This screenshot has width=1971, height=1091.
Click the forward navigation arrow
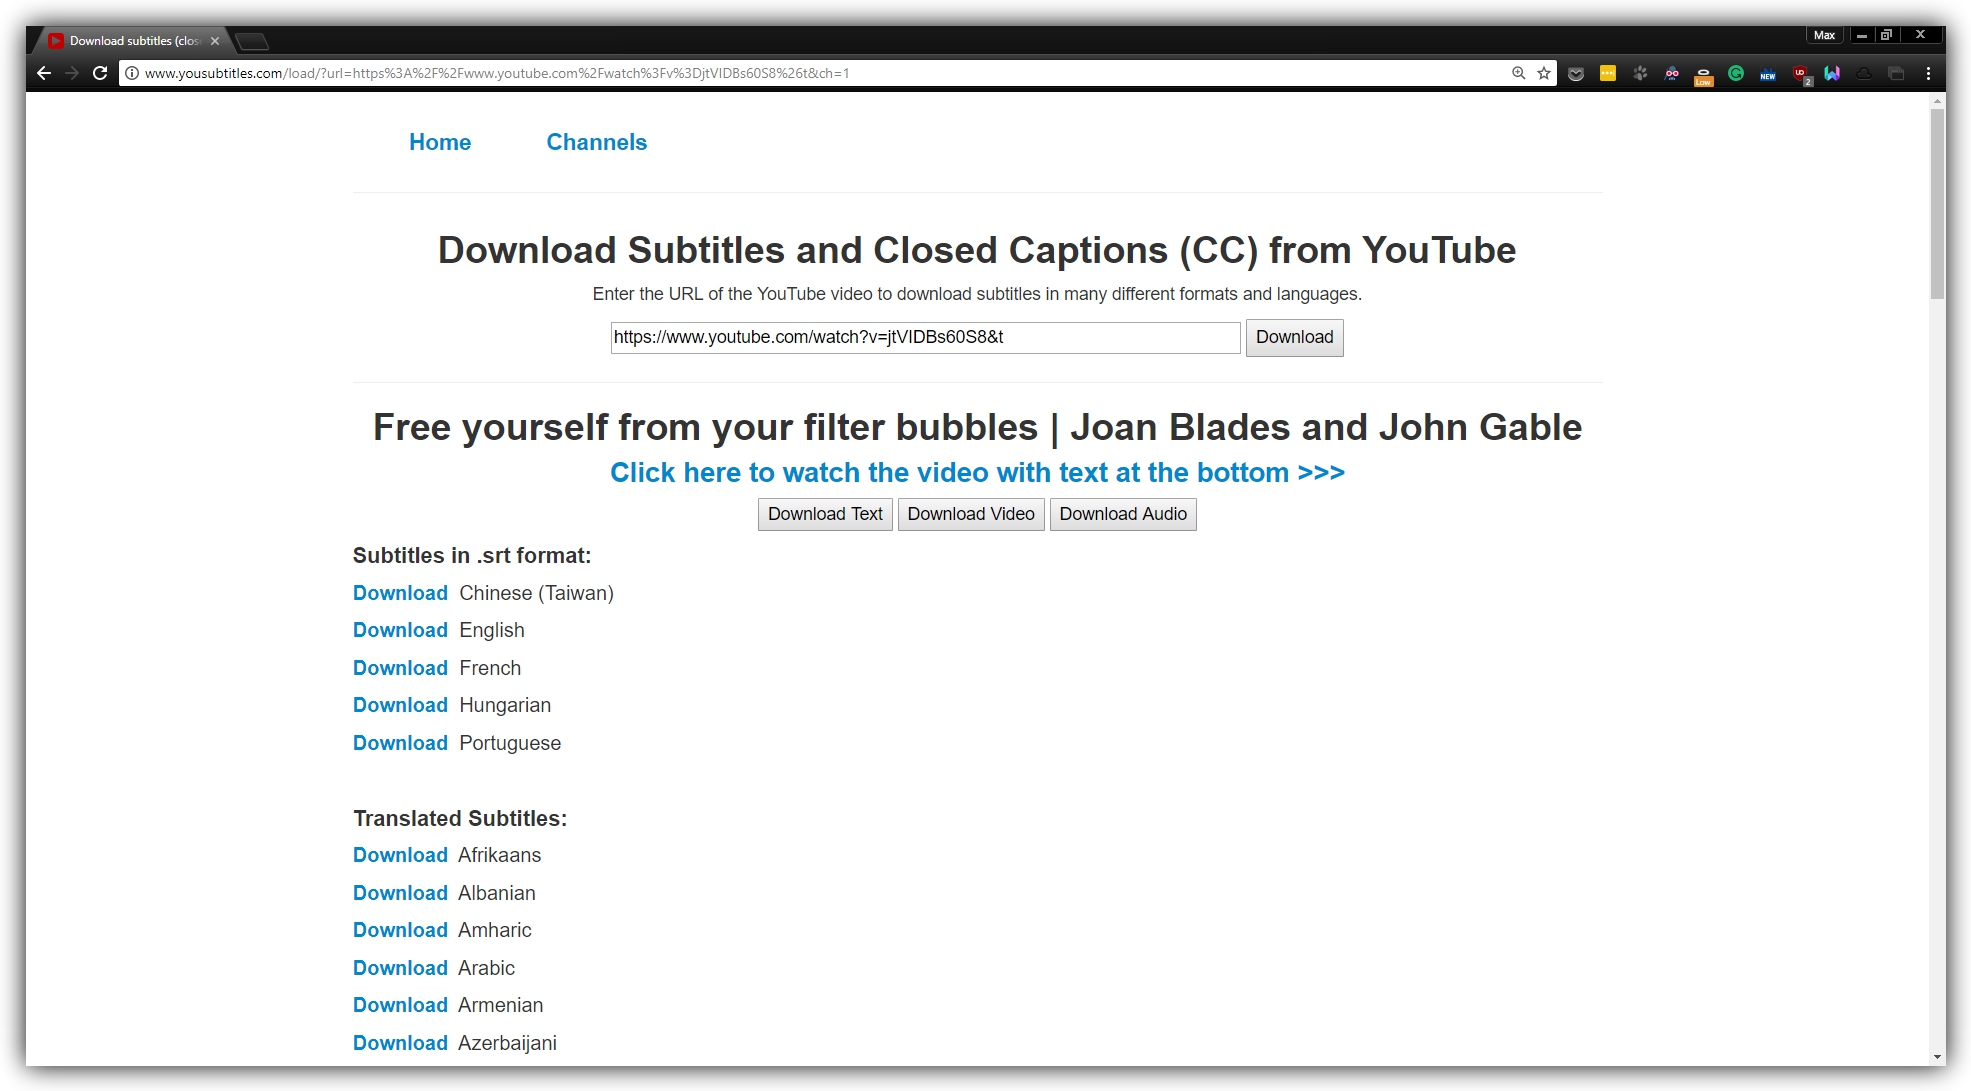point(72,73)
